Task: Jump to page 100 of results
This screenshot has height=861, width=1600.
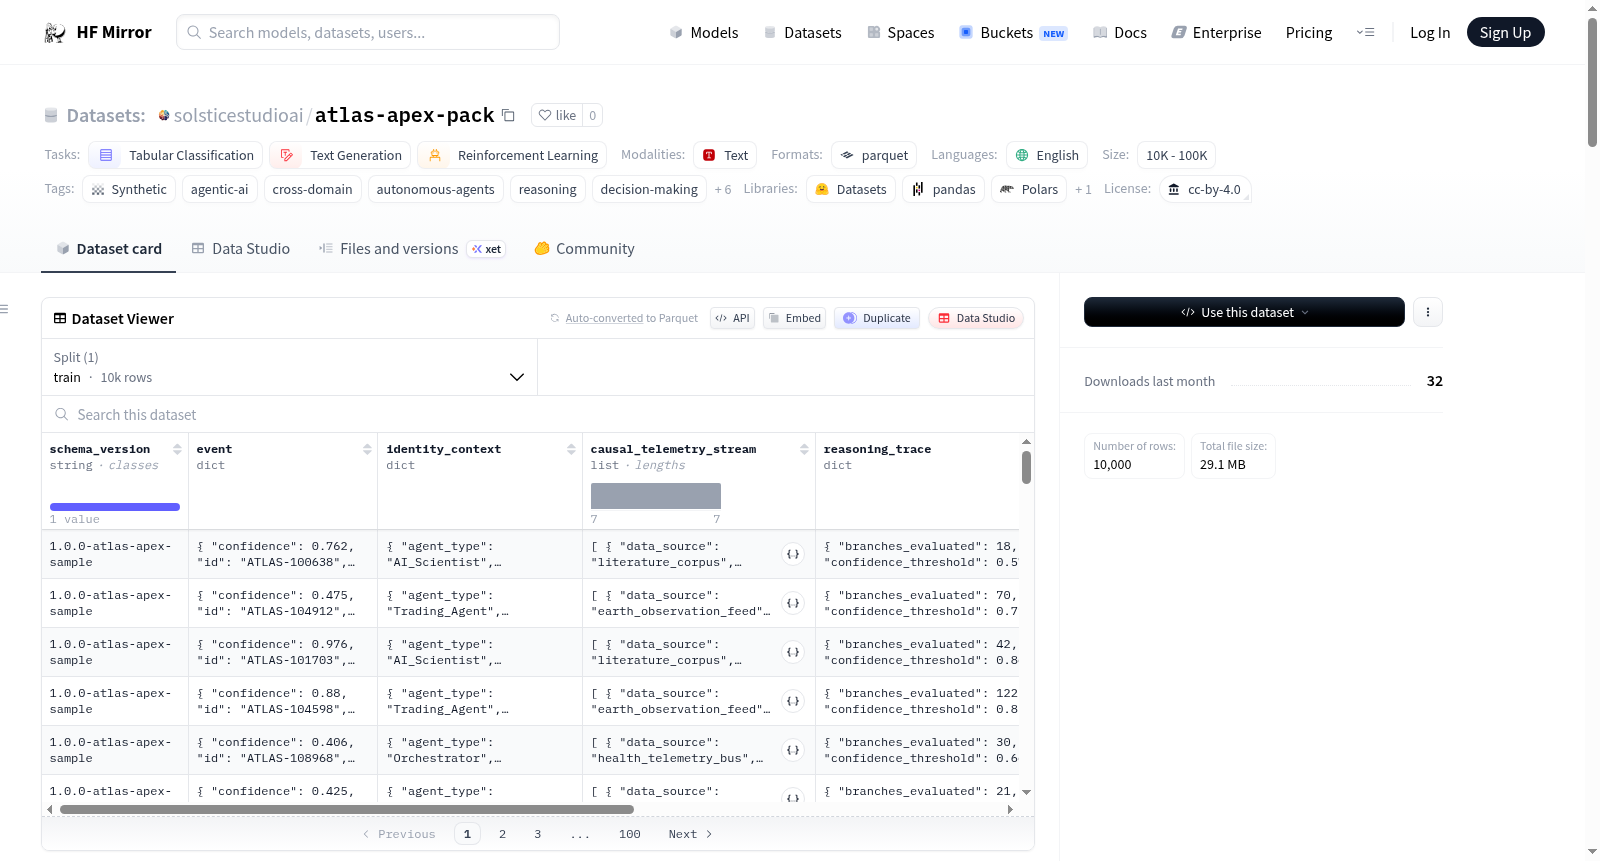Action: click(630, 834)
